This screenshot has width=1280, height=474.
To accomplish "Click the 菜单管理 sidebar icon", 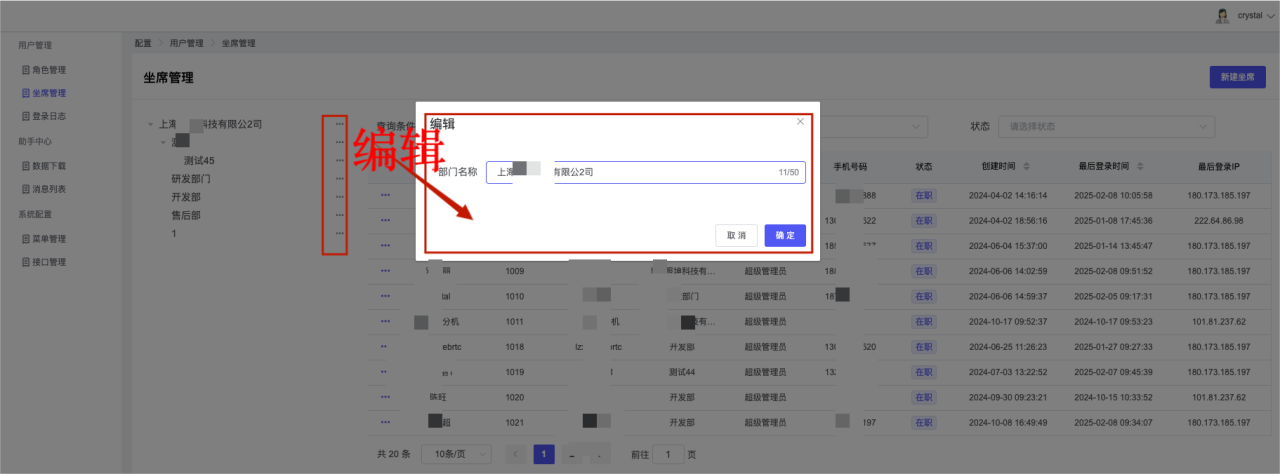I will pos(26,239).
